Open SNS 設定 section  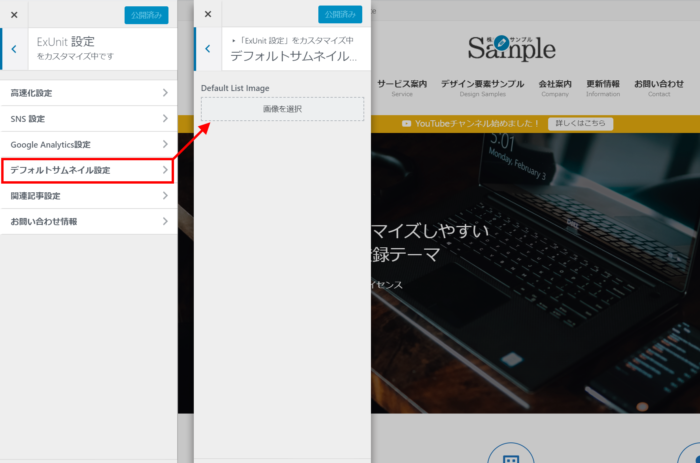[x=89, y=119]
